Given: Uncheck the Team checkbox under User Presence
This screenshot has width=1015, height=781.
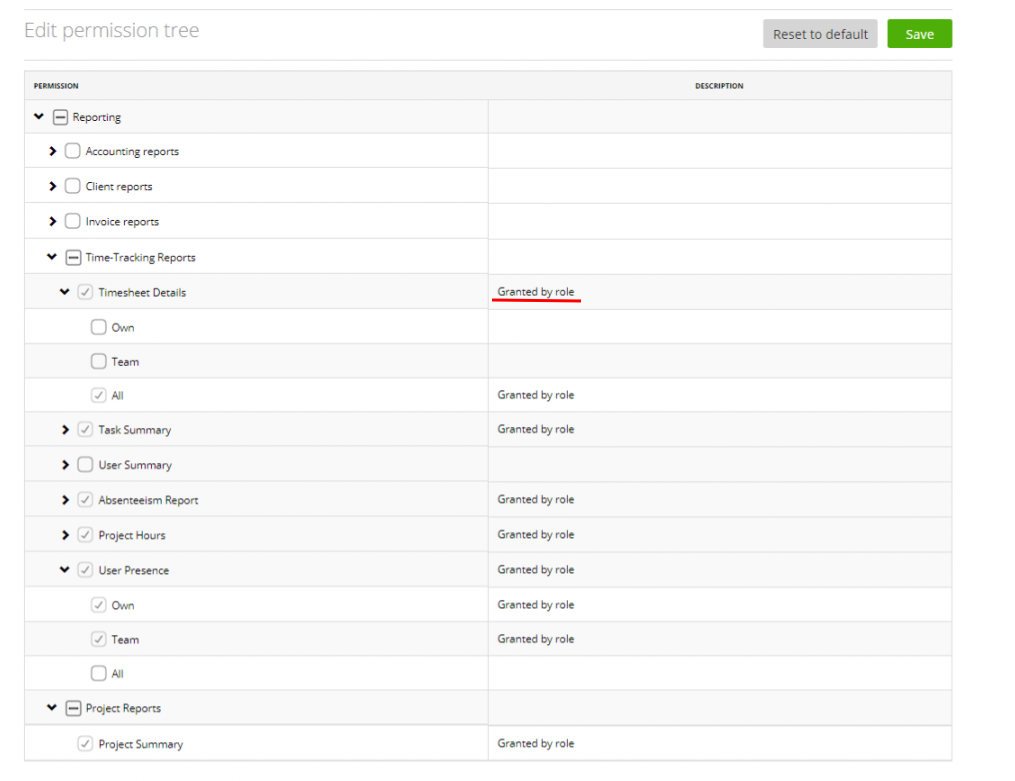Looking at the screenshot, I should (x=98, y=639).
